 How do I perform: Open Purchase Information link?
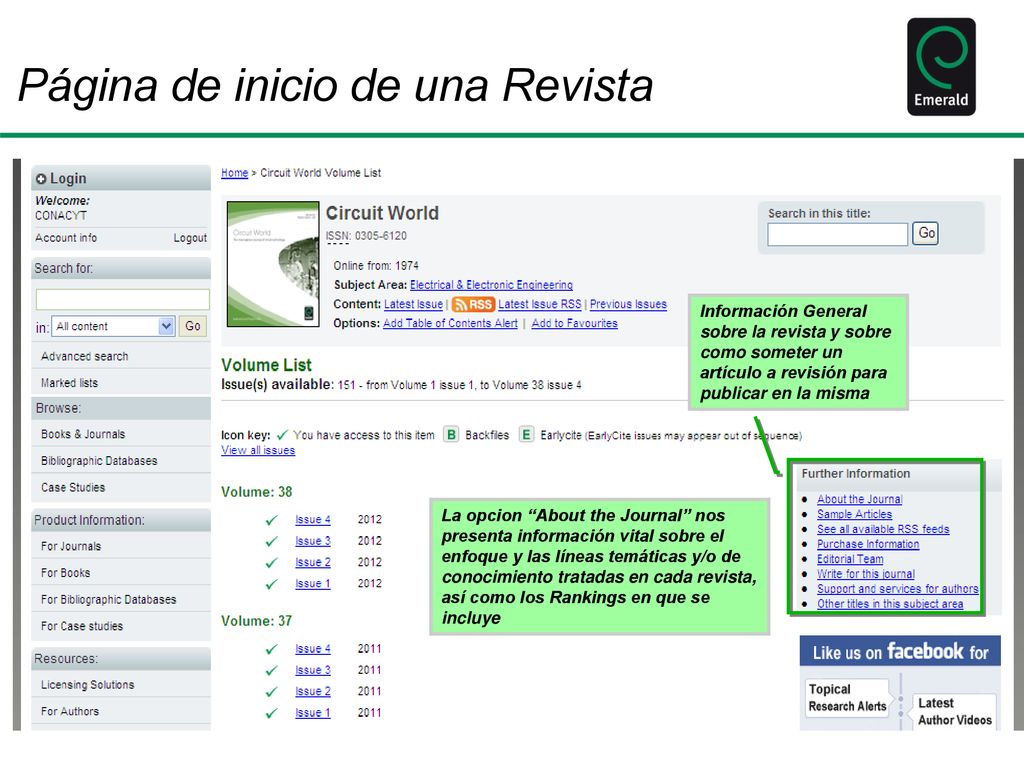click(x=868, y=544)
